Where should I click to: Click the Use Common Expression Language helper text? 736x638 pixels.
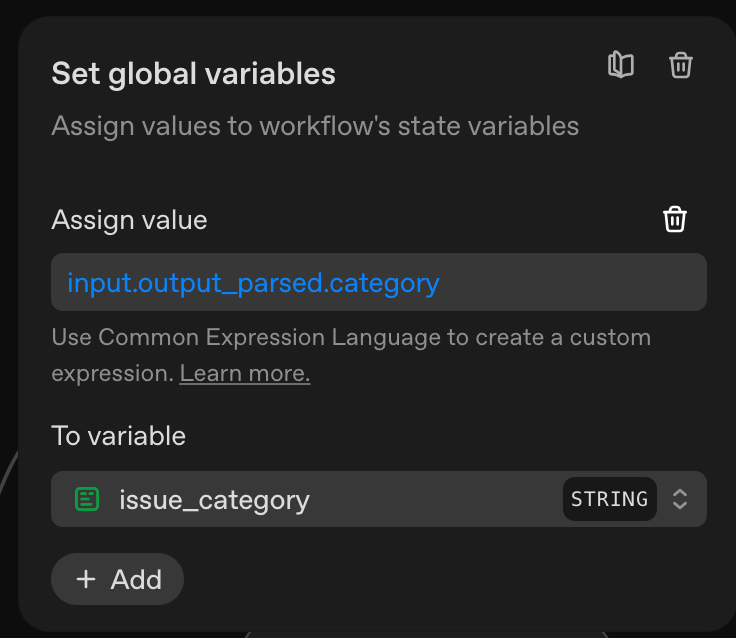(350, 337)
